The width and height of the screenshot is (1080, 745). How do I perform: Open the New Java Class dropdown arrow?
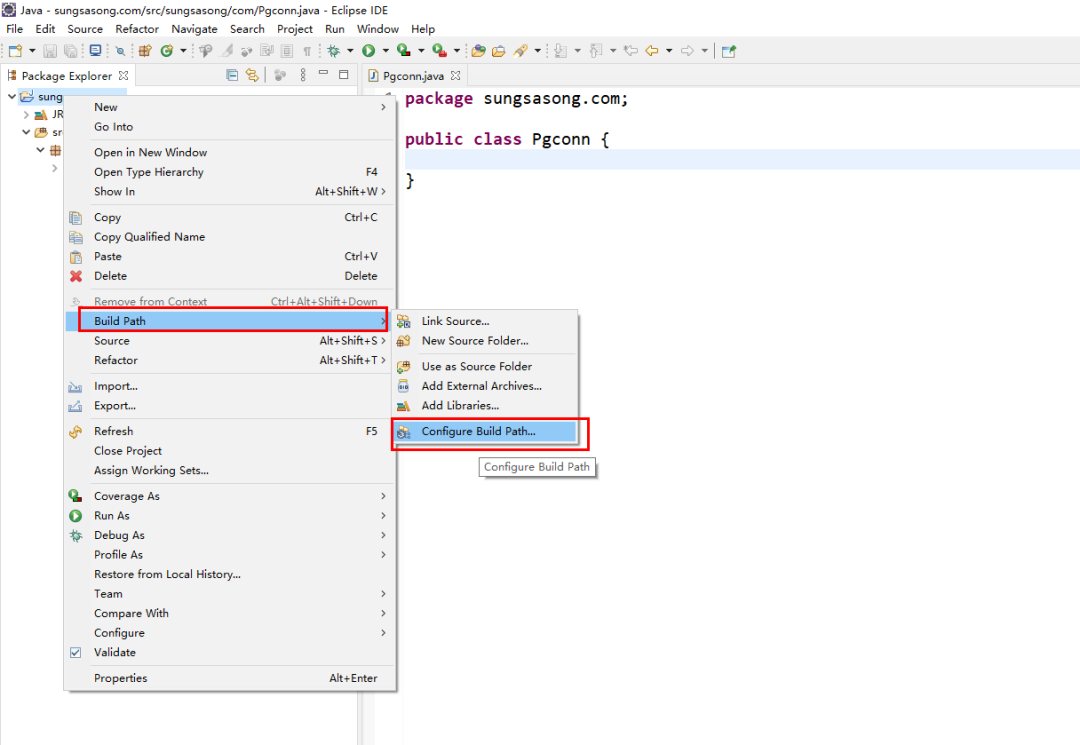pyautogui.click(x=183, y=51)
